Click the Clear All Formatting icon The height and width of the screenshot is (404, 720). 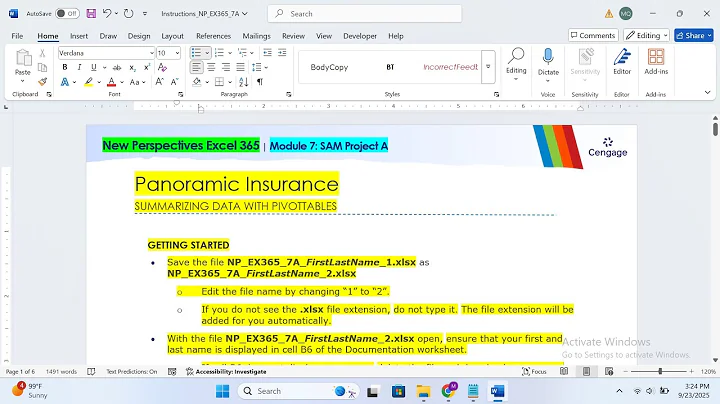pos(162,67)
